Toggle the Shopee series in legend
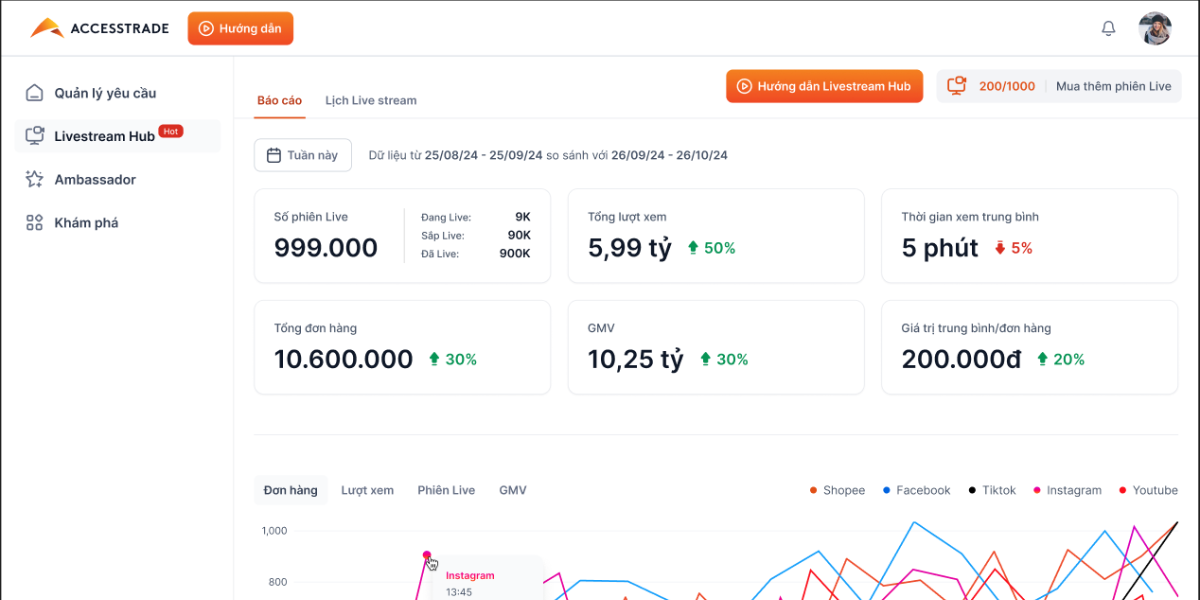This screenshot has height=600, width=1200. tap(837, 490)
